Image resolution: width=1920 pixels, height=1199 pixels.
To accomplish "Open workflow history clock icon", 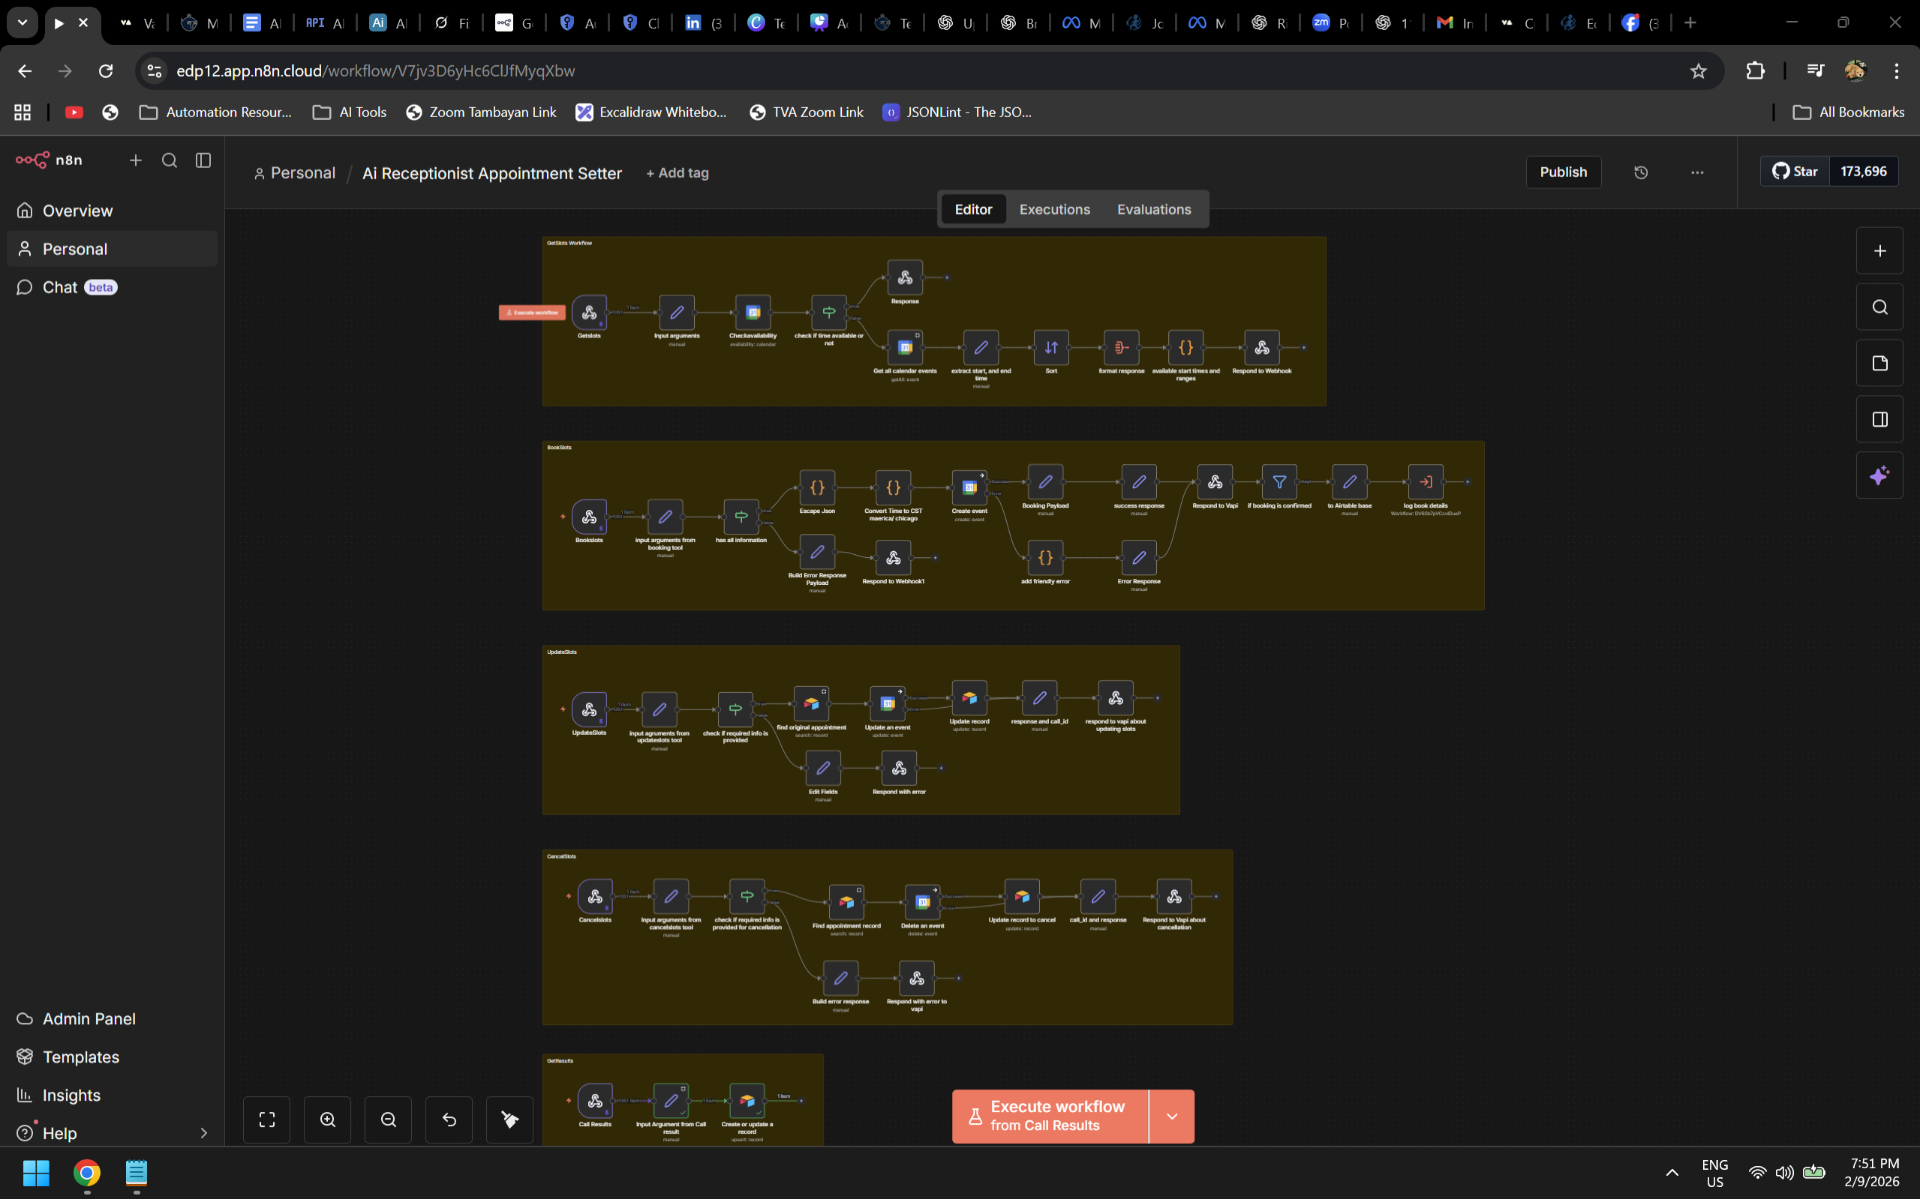I will point(1641,172).
